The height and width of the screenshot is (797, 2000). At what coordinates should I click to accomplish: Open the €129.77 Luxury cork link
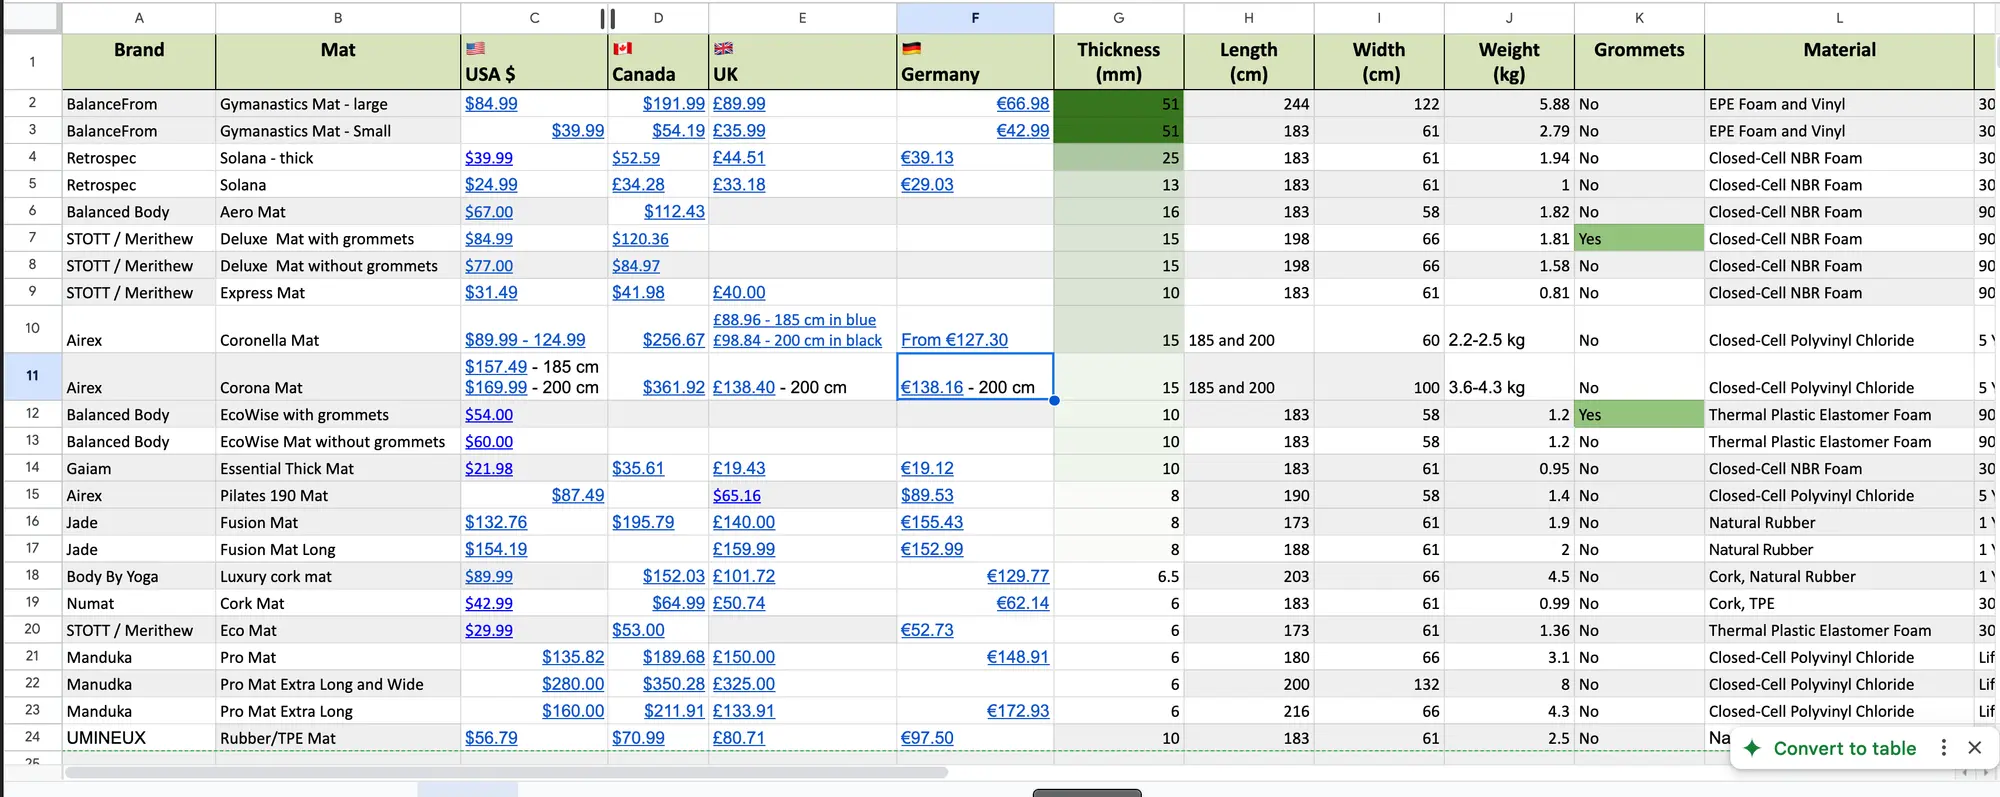point(1018,577)
